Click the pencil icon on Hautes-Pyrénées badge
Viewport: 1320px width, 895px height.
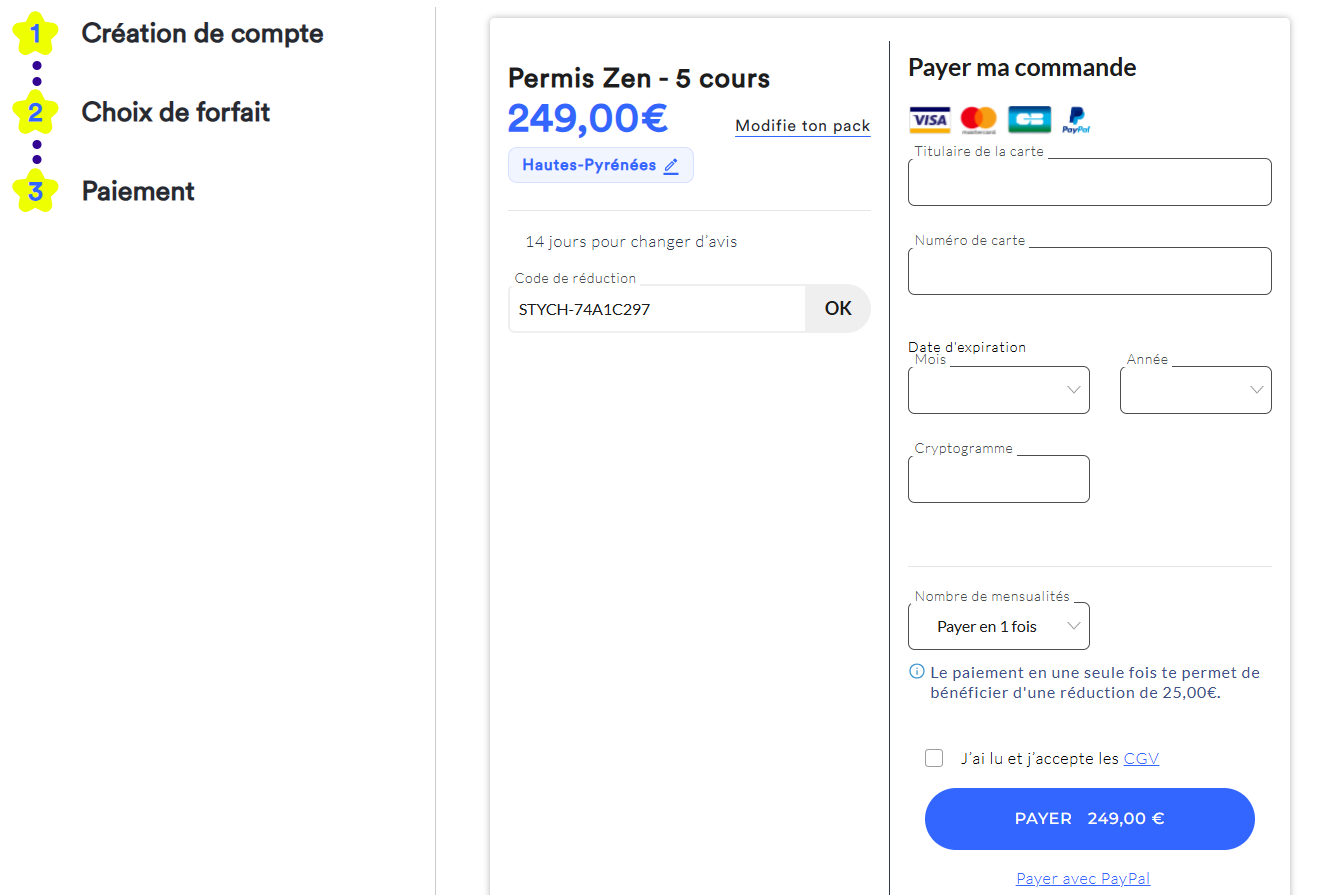pos(671,164)
